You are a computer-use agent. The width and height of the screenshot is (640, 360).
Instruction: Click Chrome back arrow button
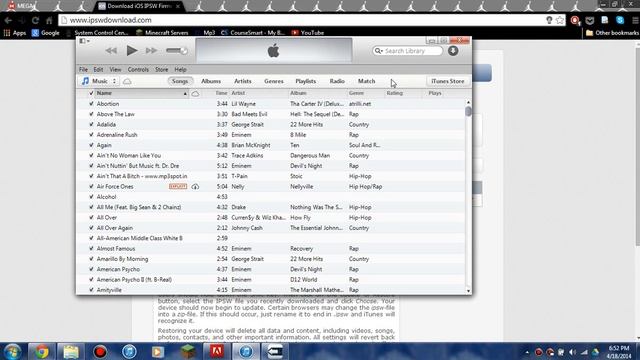coord(8,20)
